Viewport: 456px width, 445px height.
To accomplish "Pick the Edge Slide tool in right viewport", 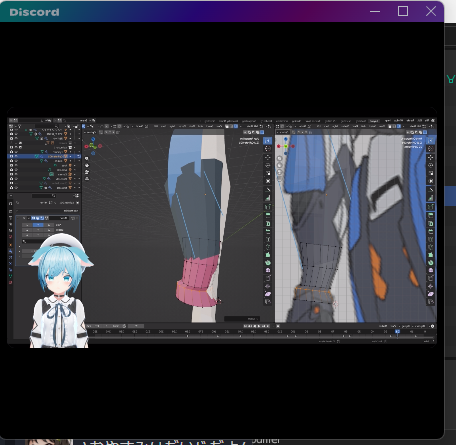I will coord(431,279).
